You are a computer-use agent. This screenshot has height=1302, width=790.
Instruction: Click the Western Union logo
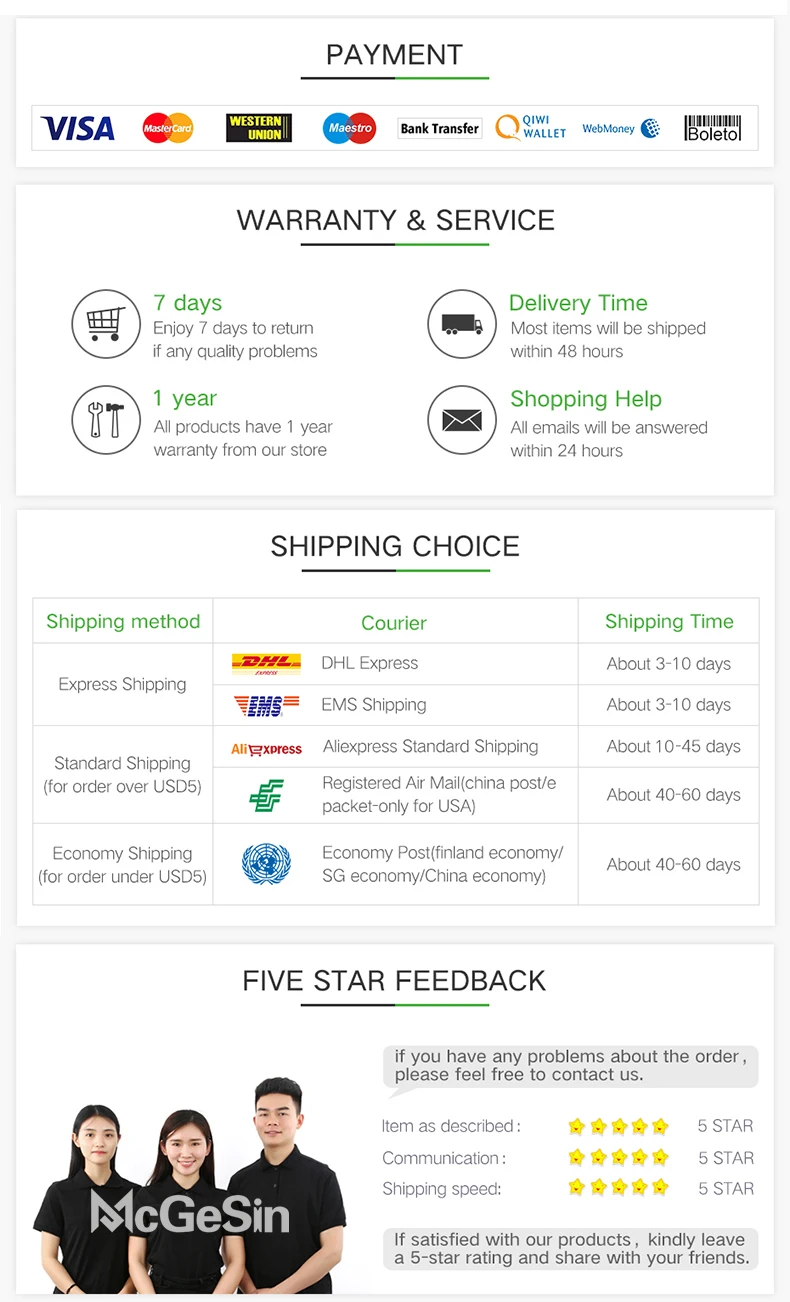259,128
